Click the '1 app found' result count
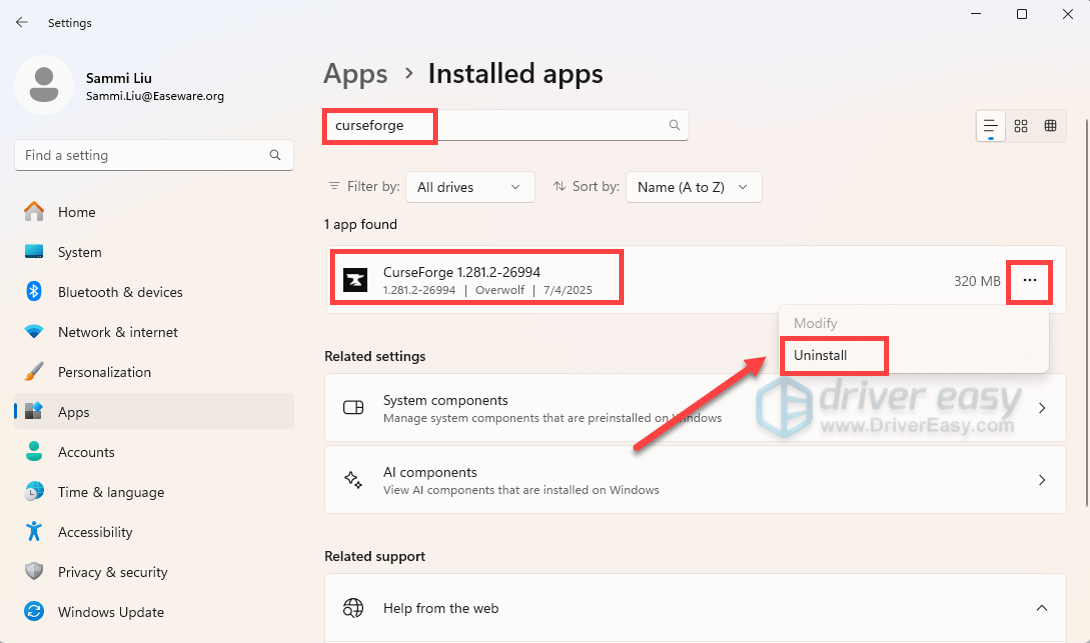Image resolution: width=1090 pixels, height=643 pixels. (x=360, y=225)
